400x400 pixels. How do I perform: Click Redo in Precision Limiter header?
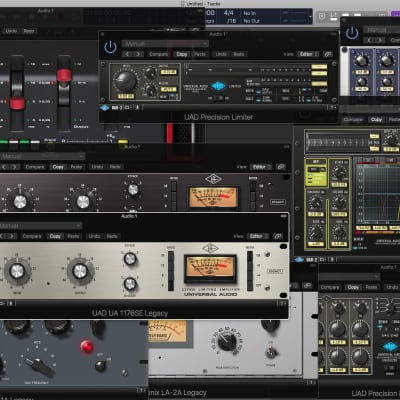click(239, 54)
